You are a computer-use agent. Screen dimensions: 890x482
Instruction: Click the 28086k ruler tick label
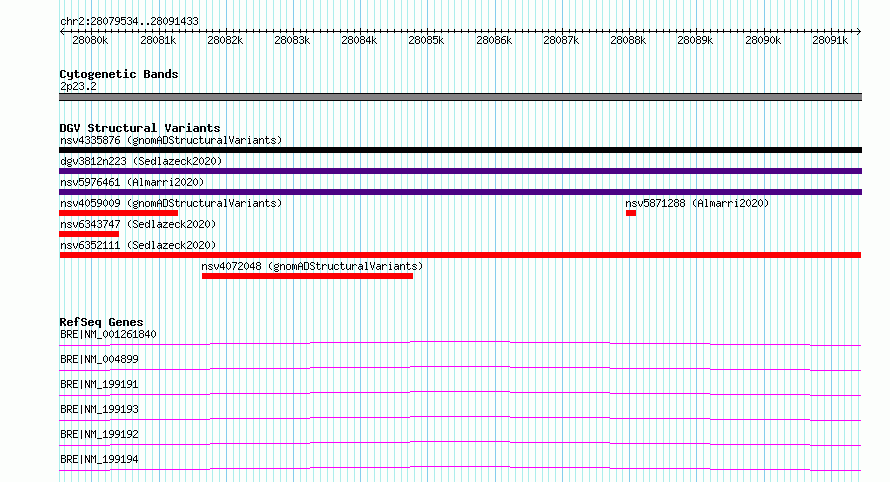pyautogui.click(x=494, y=40)
